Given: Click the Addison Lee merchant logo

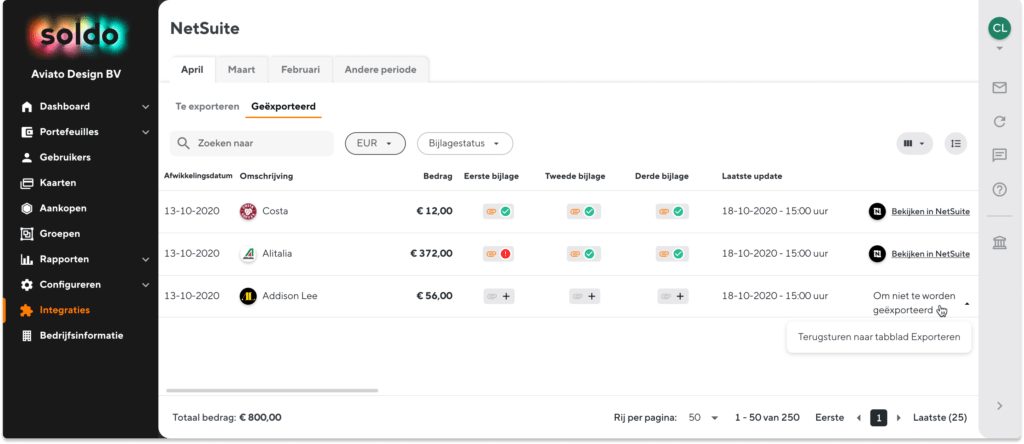Looking at the screenshot, I should [248, 296].
